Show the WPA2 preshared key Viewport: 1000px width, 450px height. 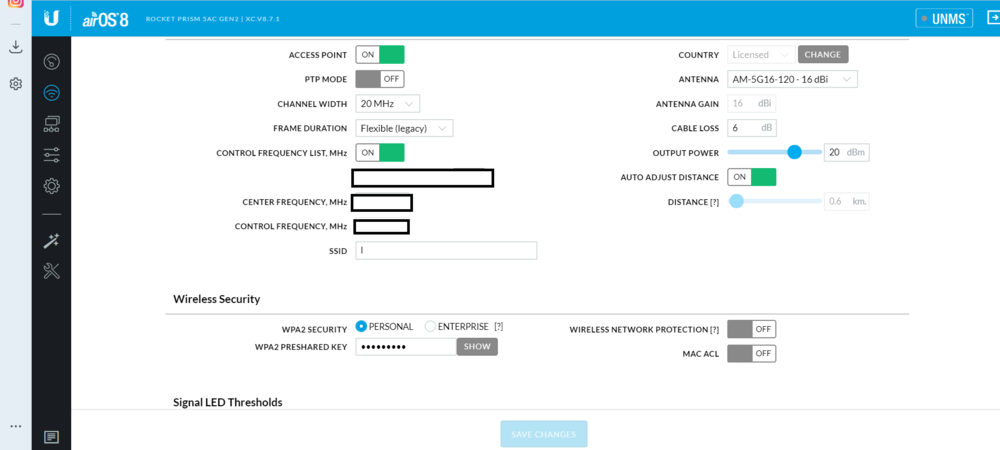[x=477, y=347]
